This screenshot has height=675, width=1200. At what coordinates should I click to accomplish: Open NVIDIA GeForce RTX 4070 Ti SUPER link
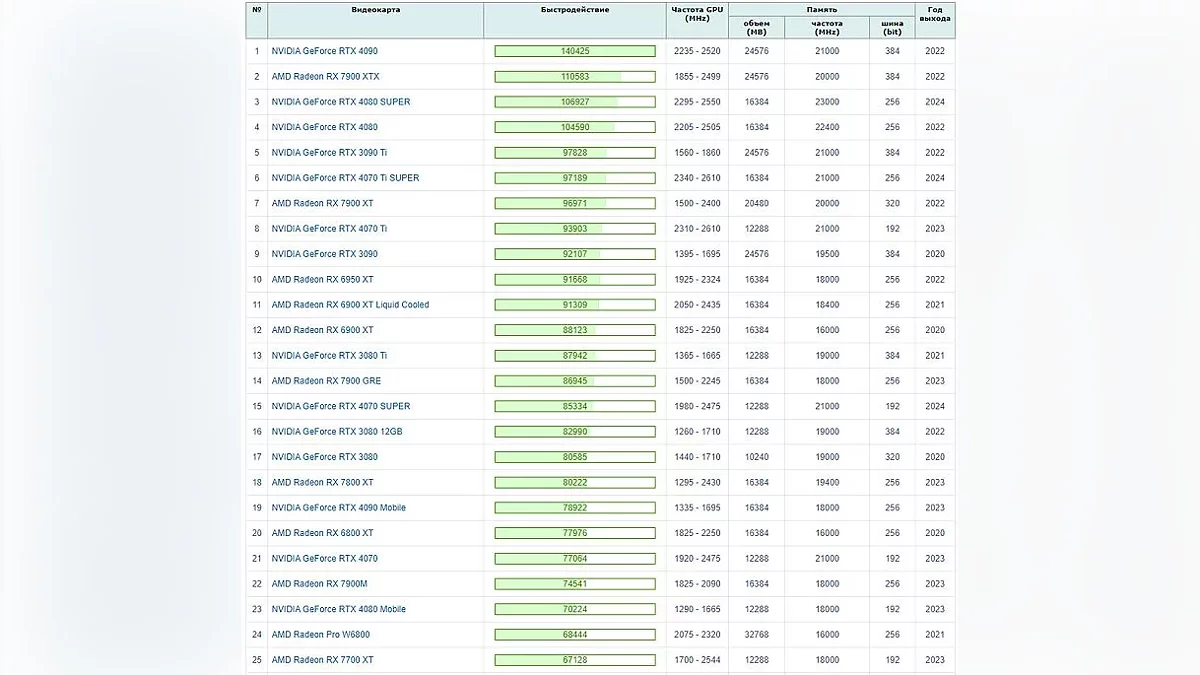pyautogui.click(x=345, y=178)
